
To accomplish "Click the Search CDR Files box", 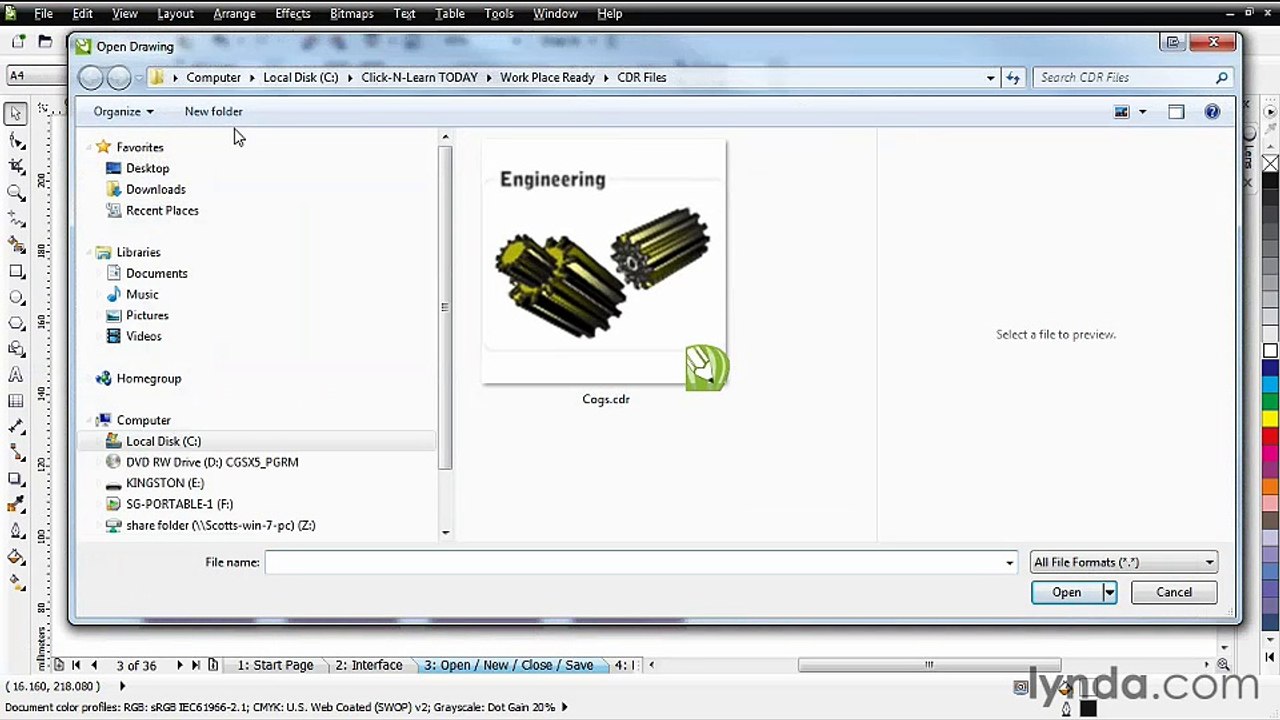I will [x=1133, y=77].
